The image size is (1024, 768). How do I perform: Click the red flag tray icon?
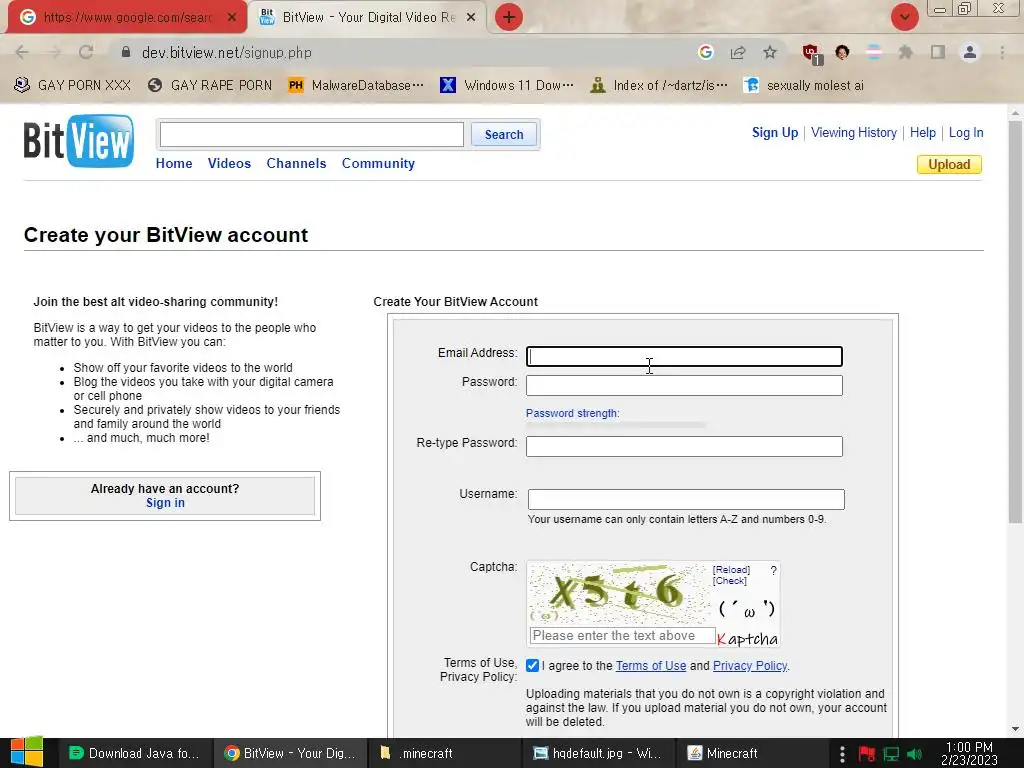coord(867,754)
